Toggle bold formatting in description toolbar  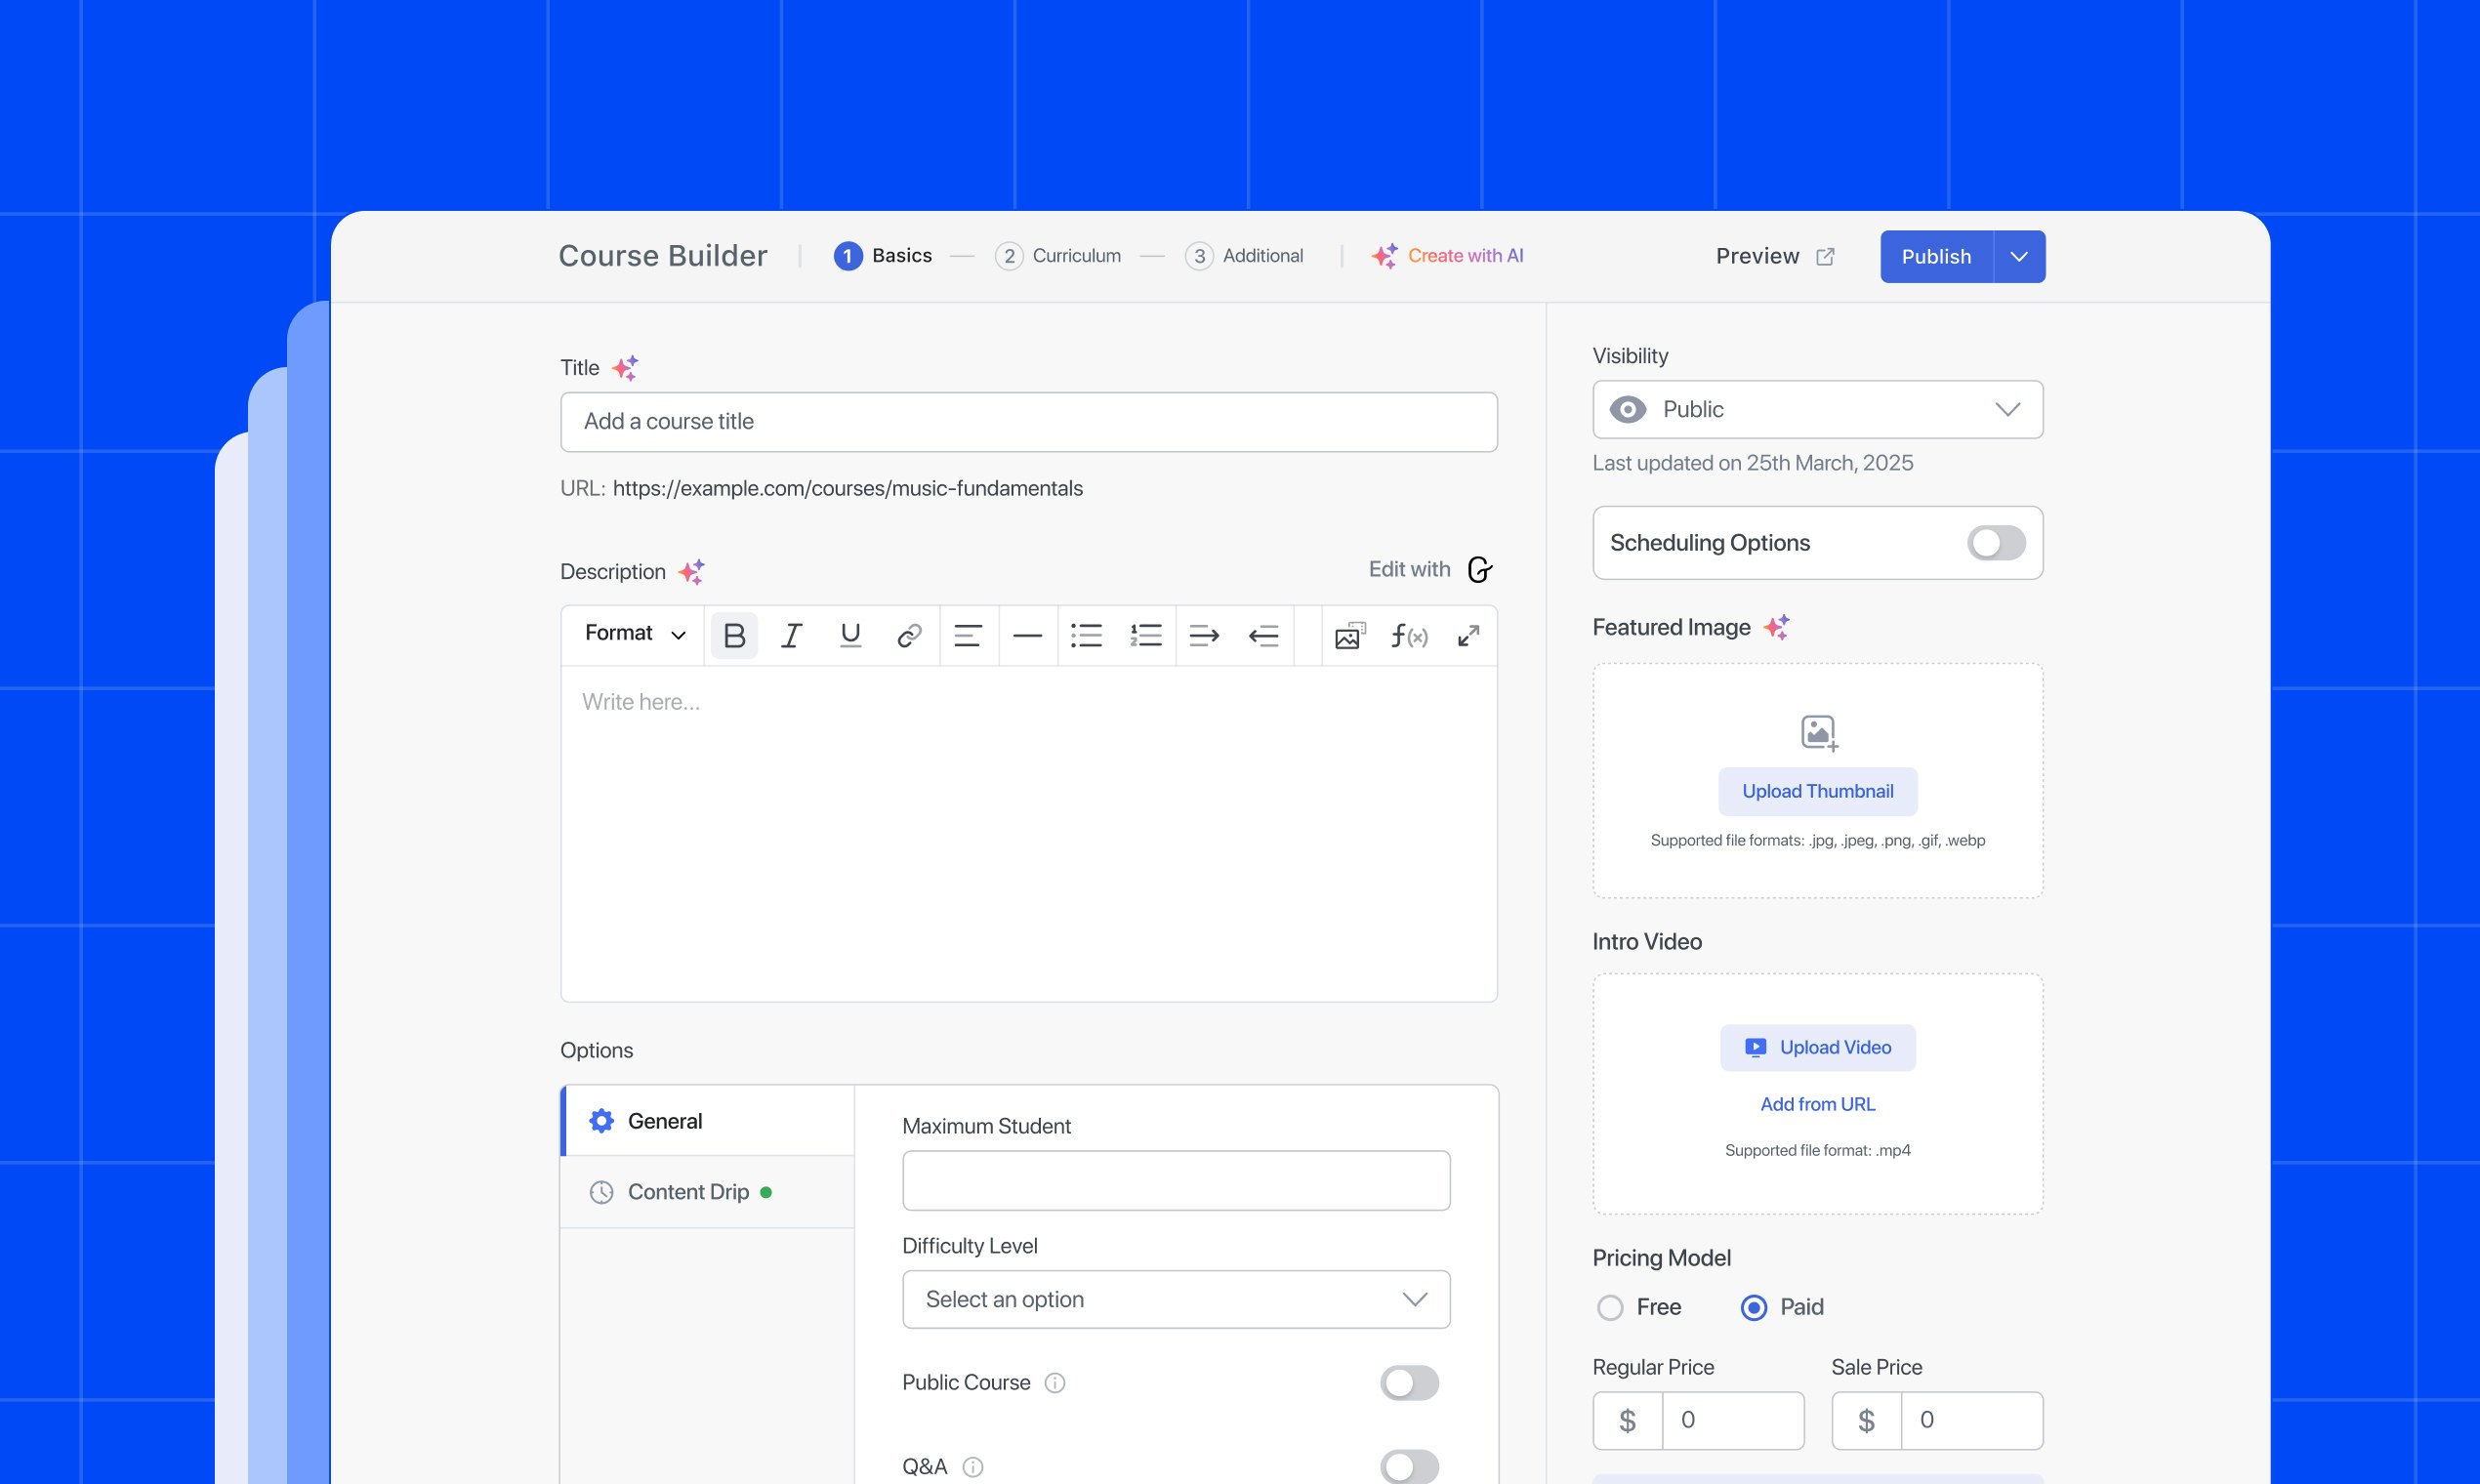pos(734,635)
